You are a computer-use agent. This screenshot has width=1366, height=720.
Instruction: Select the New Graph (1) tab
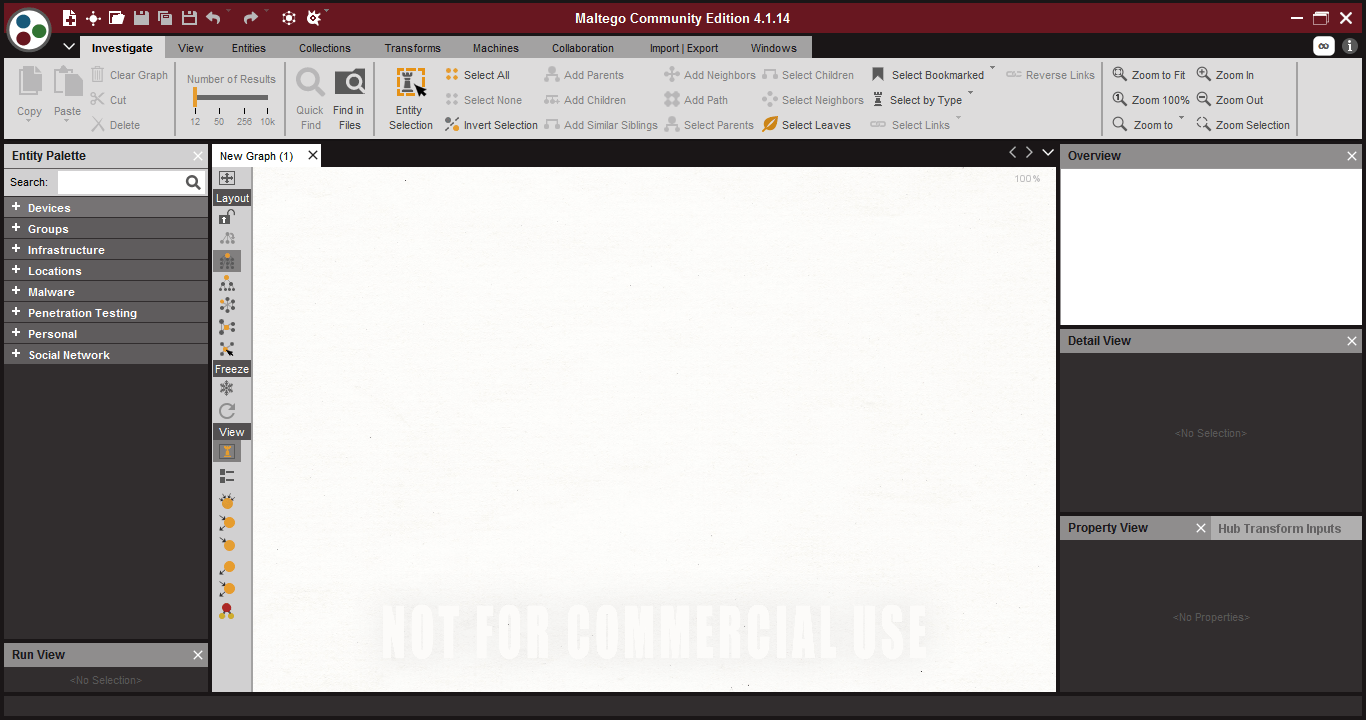(x=257, y=156)
